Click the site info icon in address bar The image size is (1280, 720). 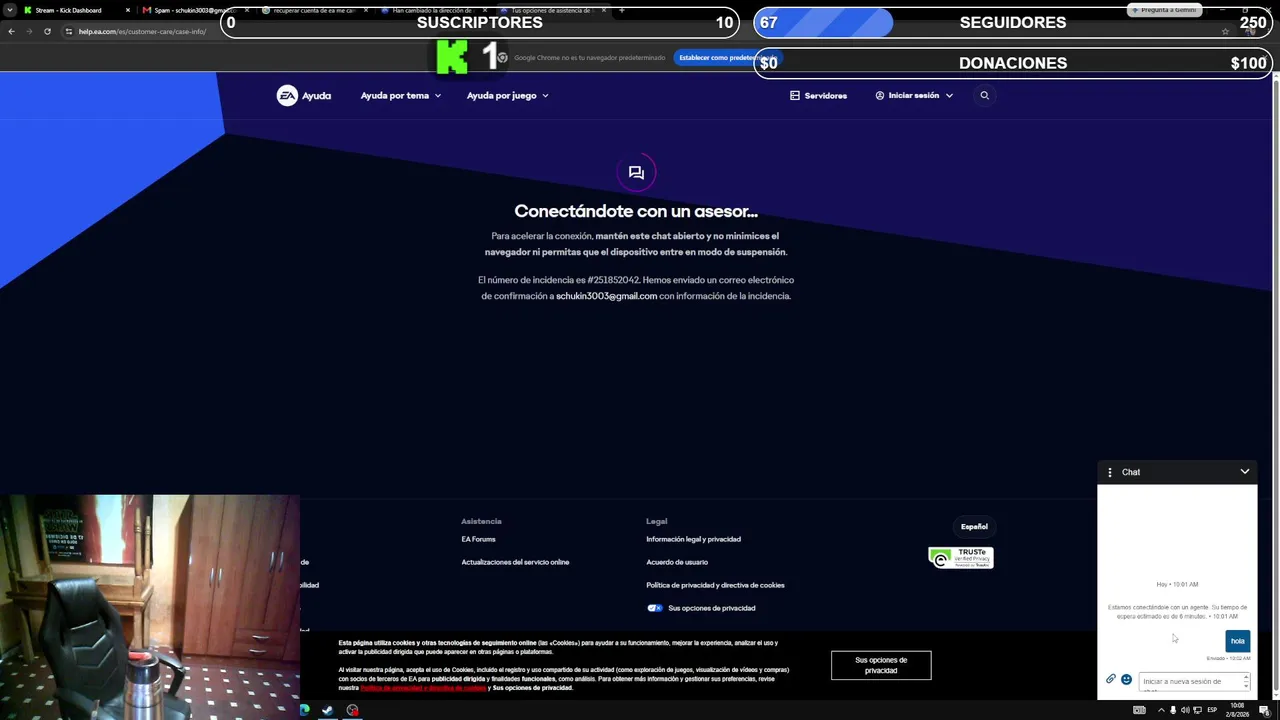tap(69, 31)
